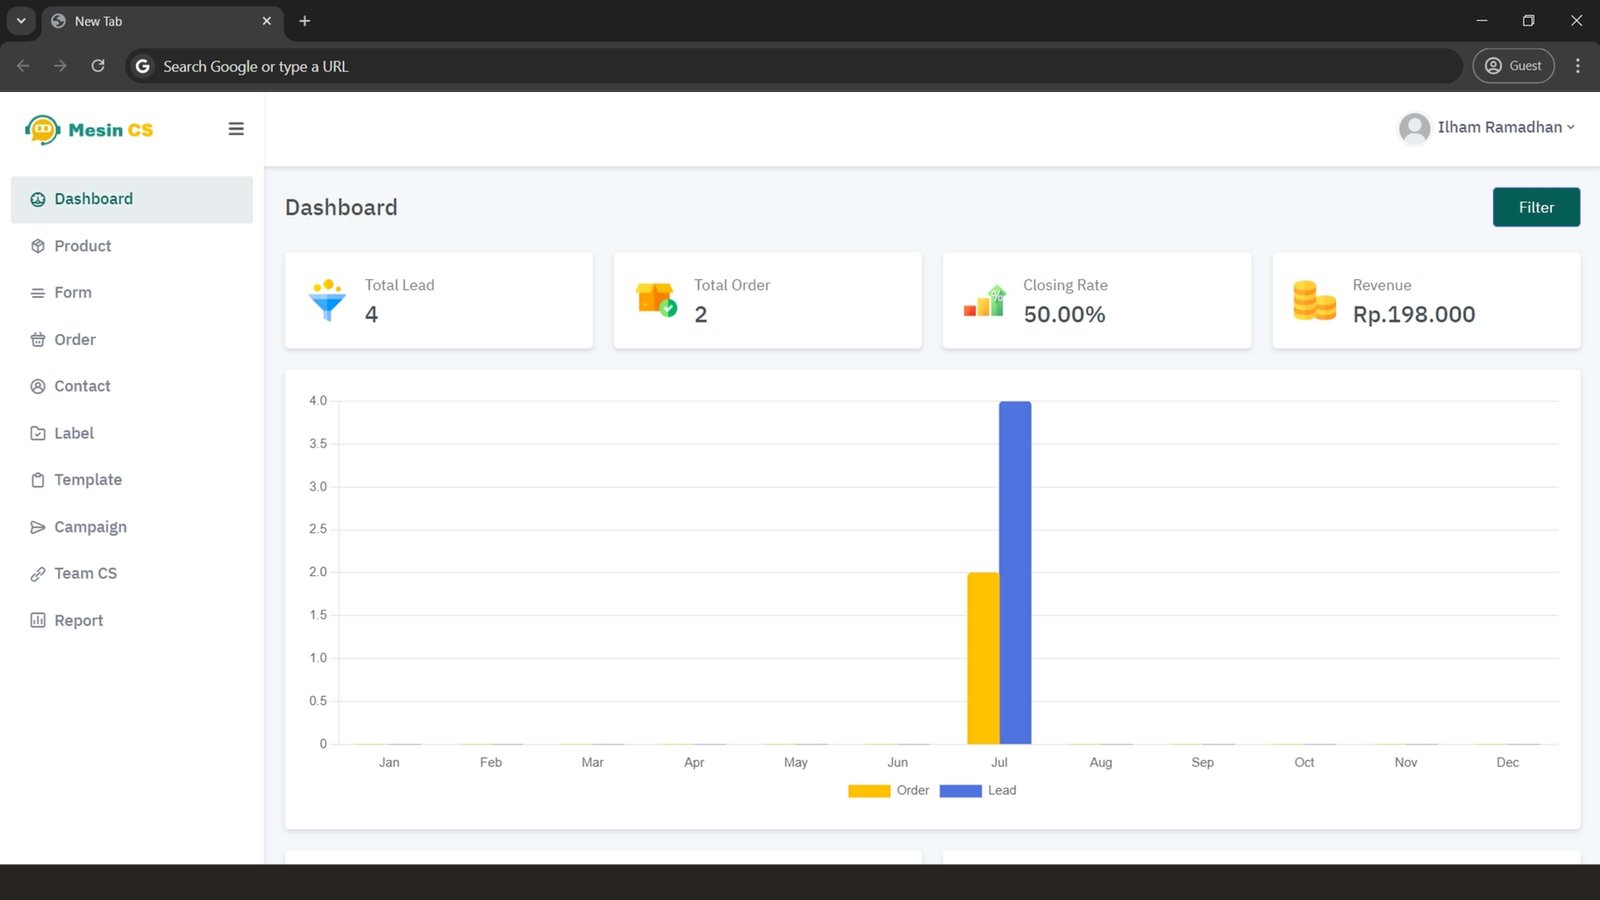
Task: Toggle the Lead series in chart legend
Action: 978,791
